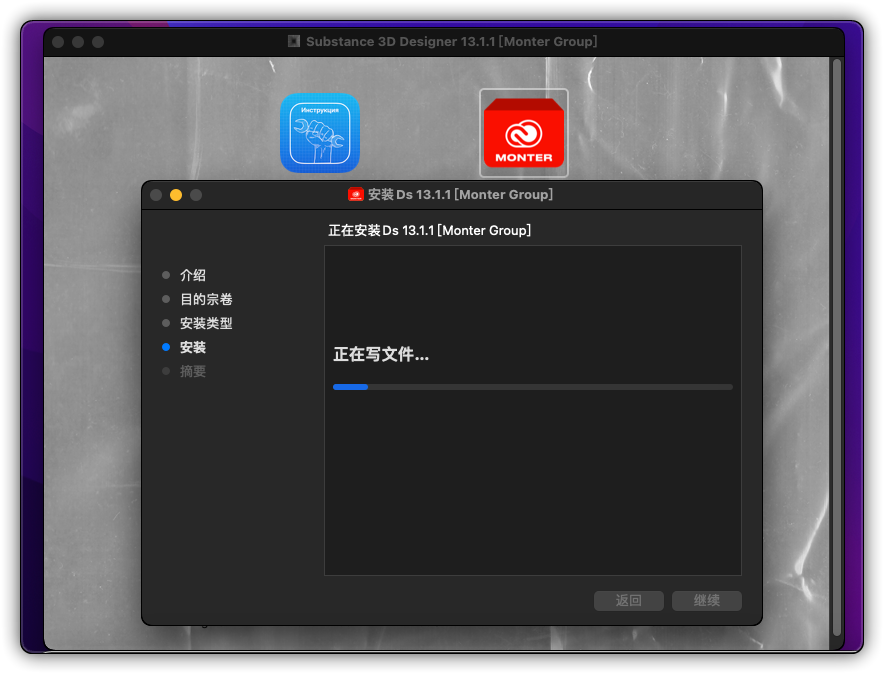The width and height of the screenshot is (884, 674).
Task: Click the small red icon in installer title
Action: click(x=356, y=194)
